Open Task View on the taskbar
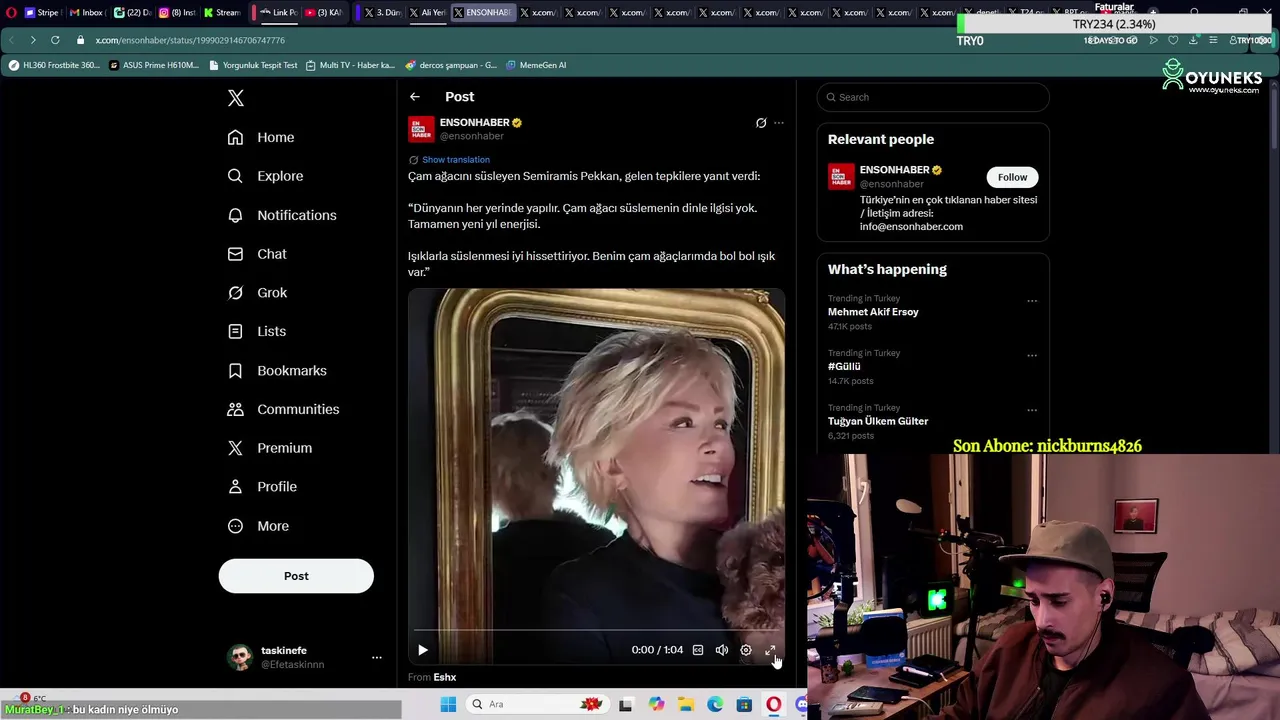This screenshot has width=1280, height=720. [626, 704]
